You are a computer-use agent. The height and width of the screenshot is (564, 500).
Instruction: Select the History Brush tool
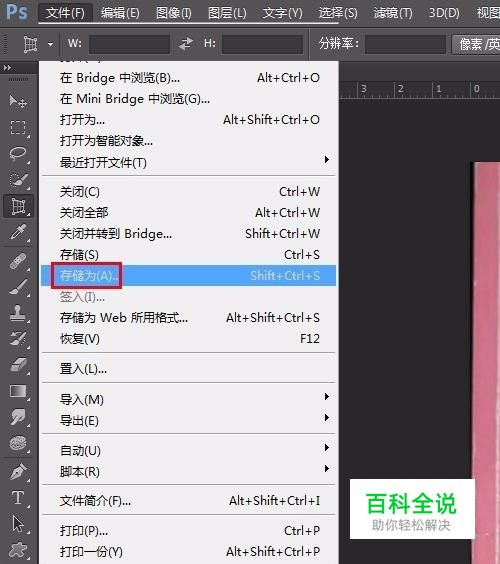click(17, 339)
